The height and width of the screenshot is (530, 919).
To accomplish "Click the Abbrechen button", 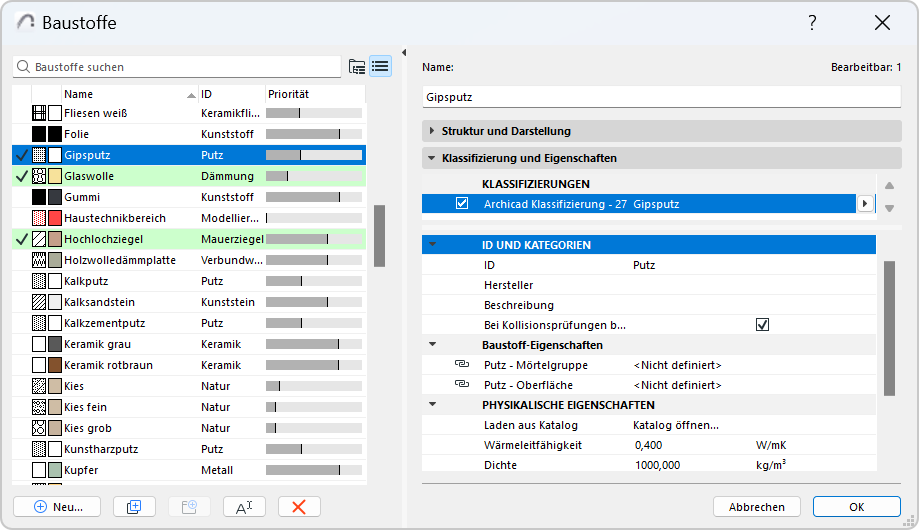I will point(756,506).
